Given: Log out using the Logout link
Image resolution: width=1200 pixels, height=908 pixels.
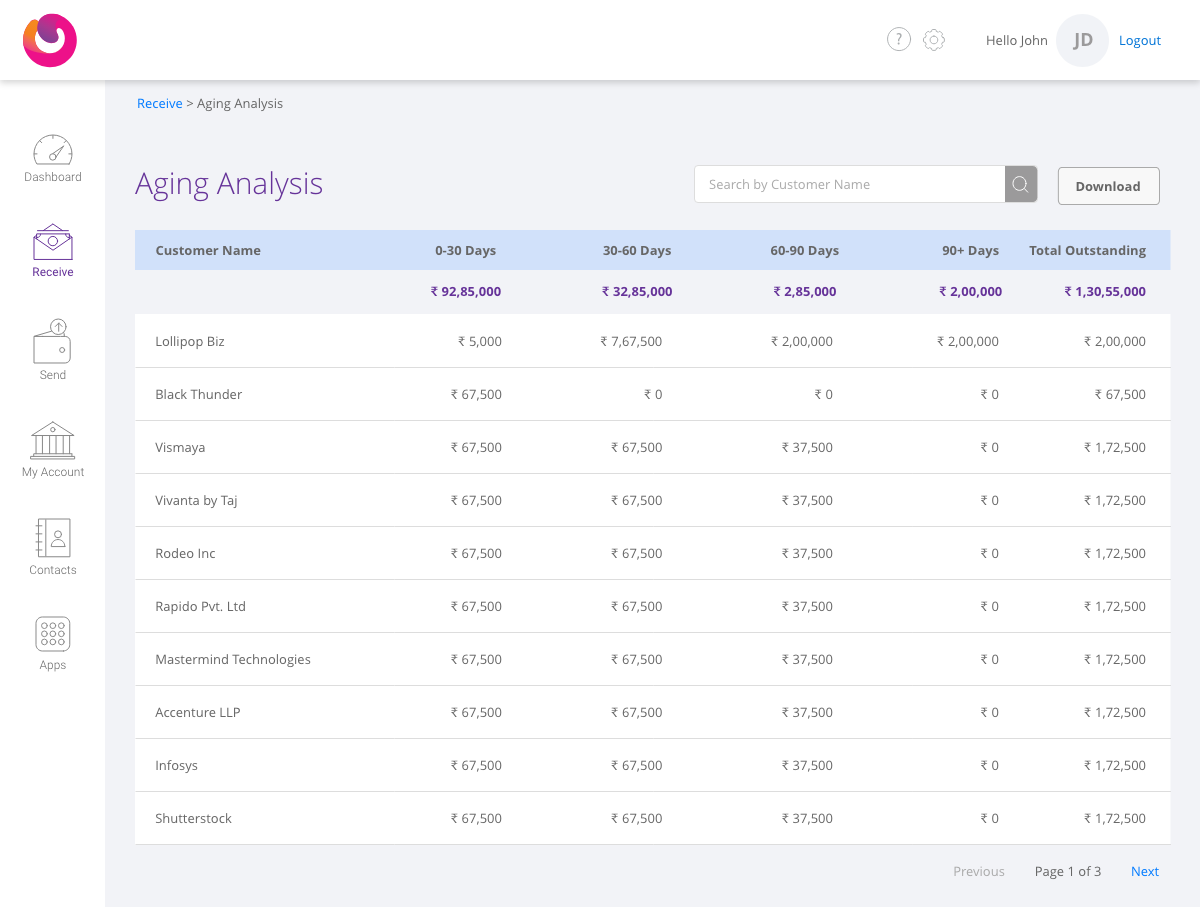Looking at the screenshot, I should (1140, 41).
